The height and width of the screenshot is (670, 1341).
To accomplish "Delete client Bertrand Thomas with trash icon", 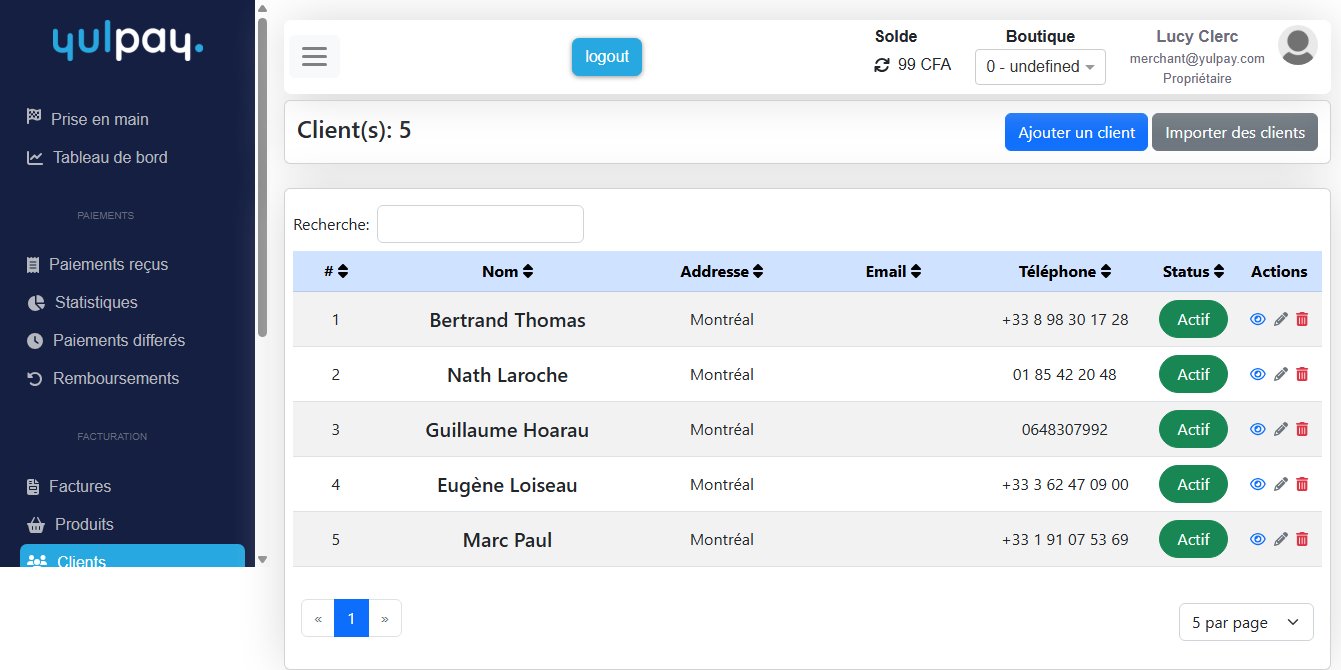I will [1302, 319].
